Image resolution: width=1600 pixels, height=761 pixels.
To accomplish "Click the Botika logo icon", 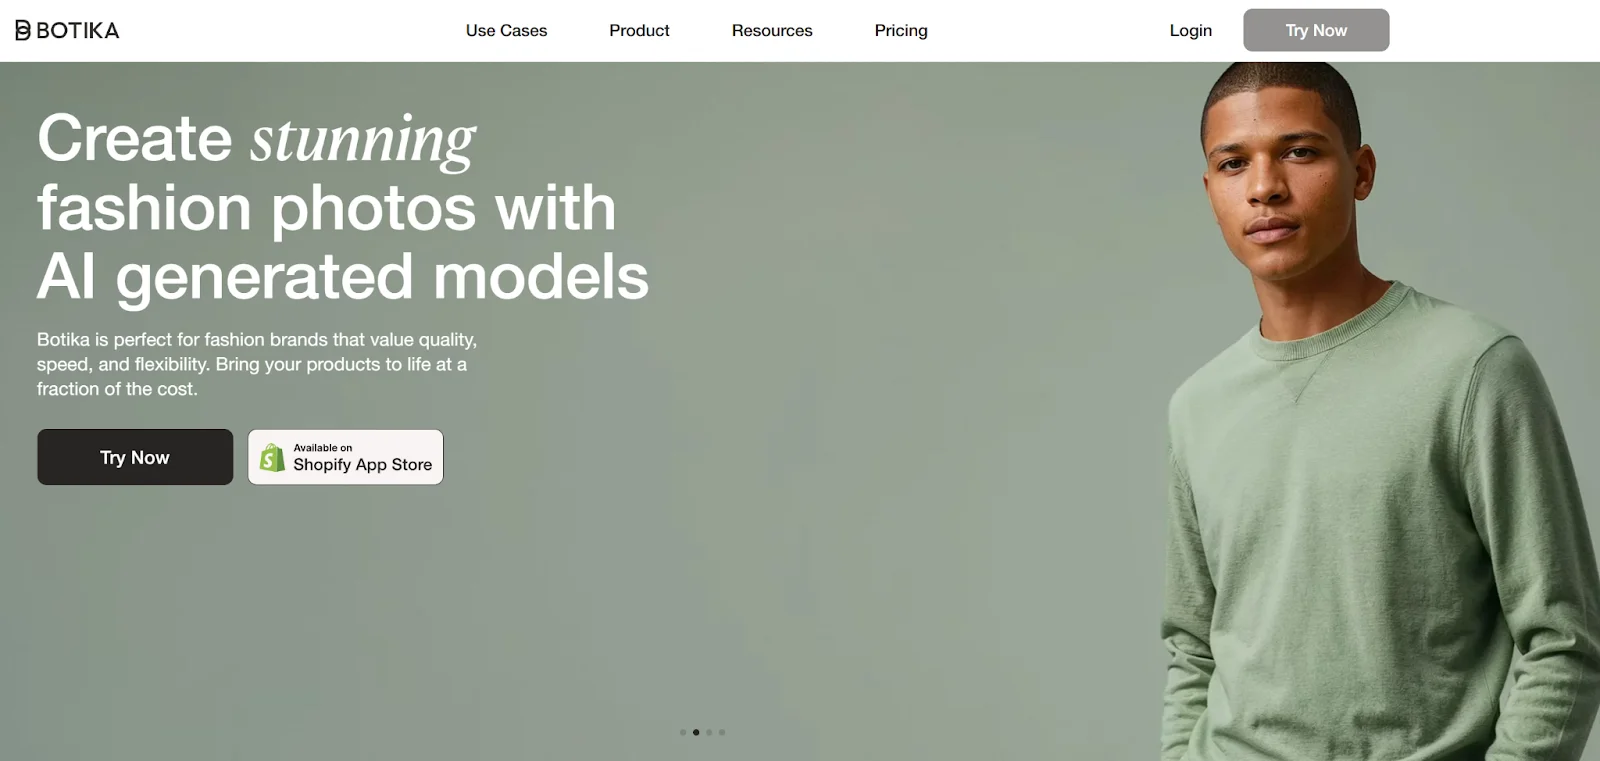I will 23,30.
